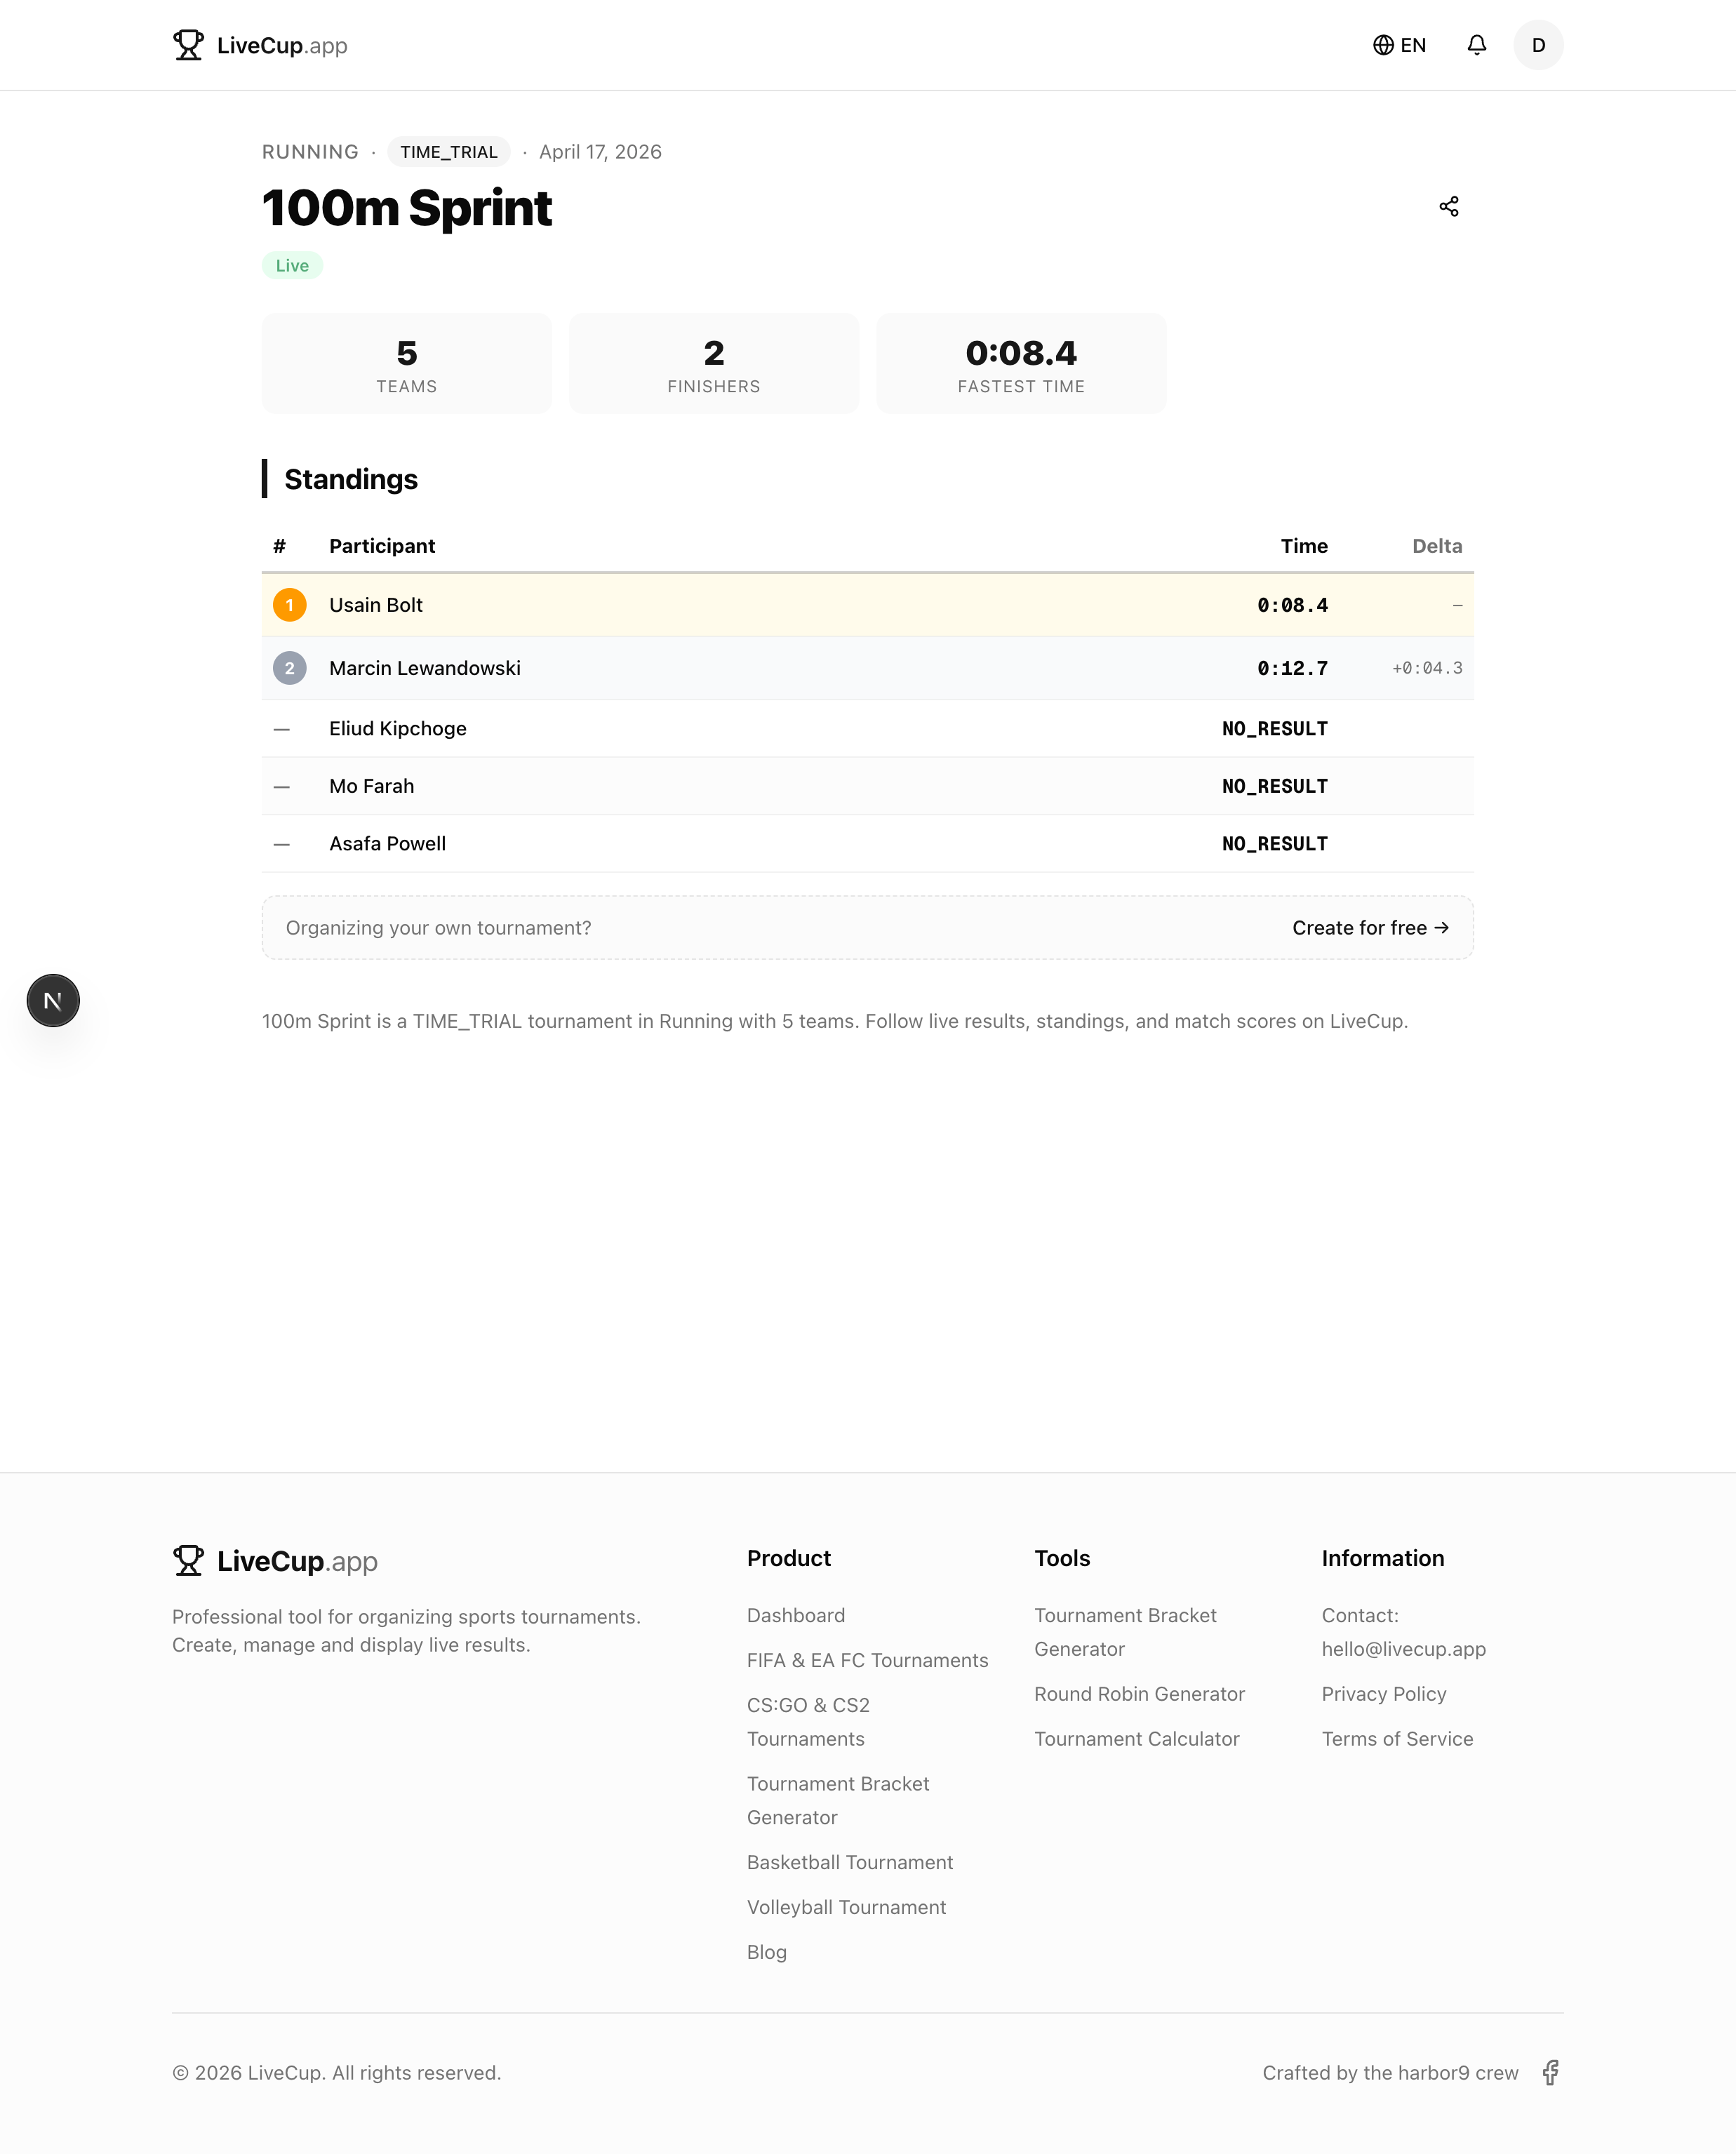Open the notifications bell
This screenshot has width=1736, height=2154.
pos(1476,45)
